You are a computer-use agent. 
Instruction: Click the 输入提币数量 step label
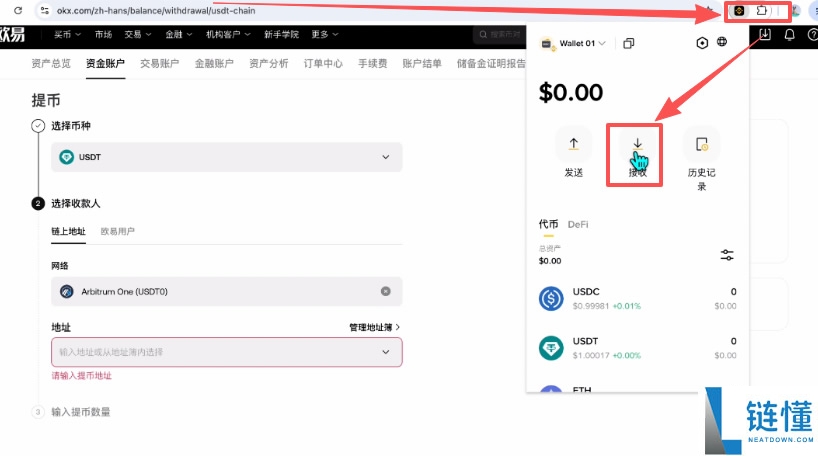click(x=81, y=412)
